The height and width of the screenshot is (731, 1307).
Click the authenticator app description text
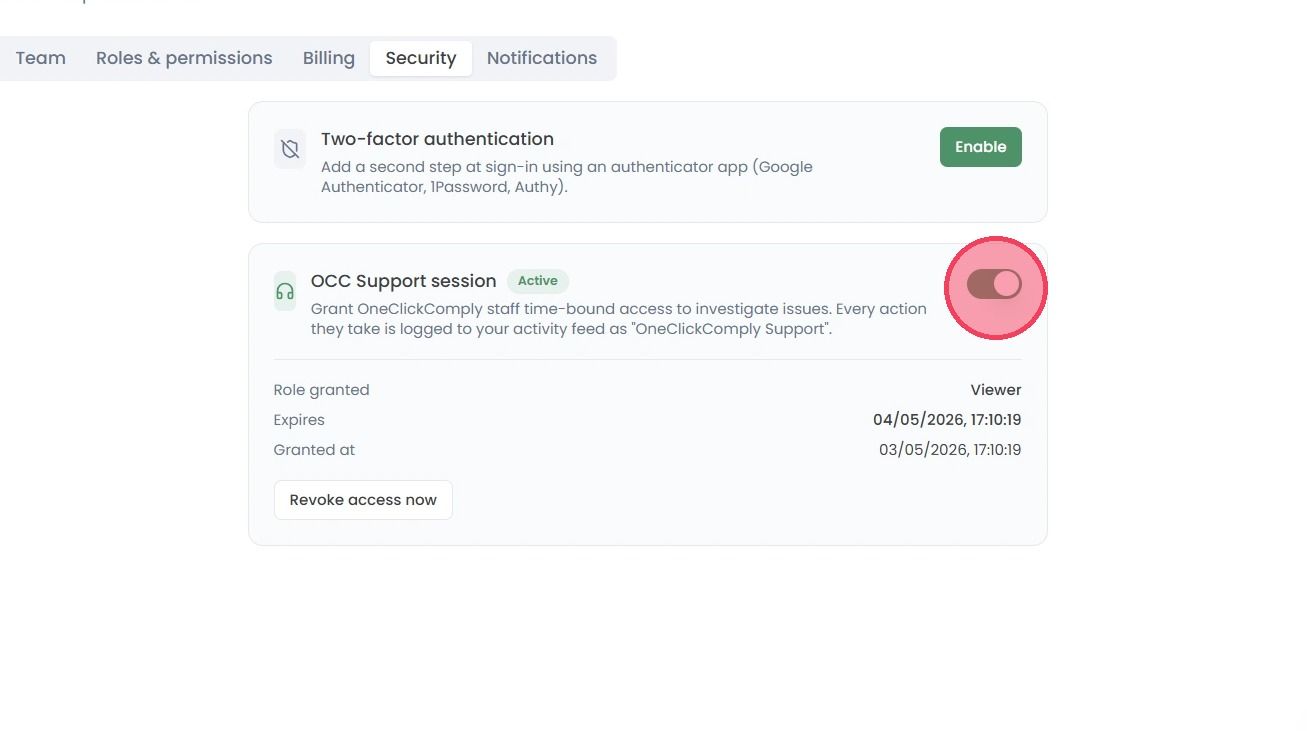click(x=567, y=177)
